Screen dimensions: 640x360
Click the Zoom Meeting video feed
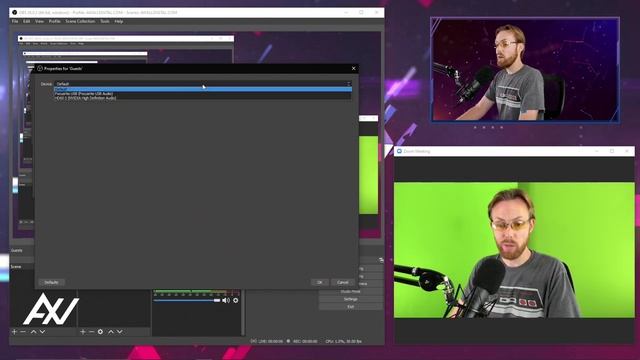click(x=514, y=250)
